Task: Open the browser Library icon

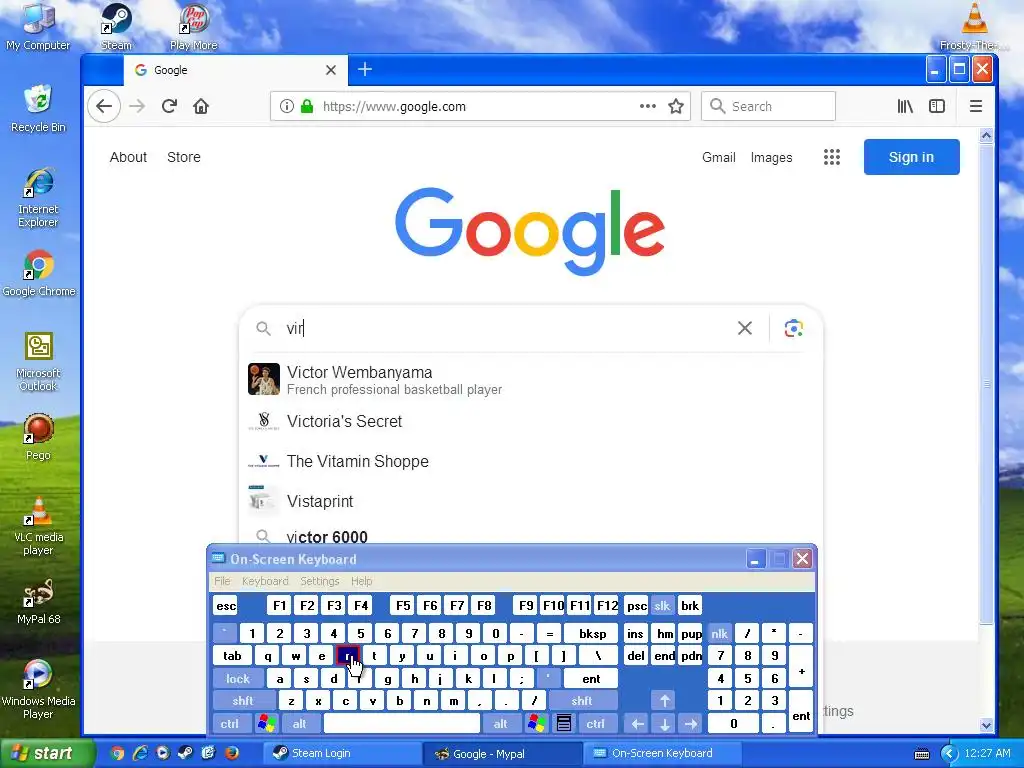Action: click(x=905, y=106)
